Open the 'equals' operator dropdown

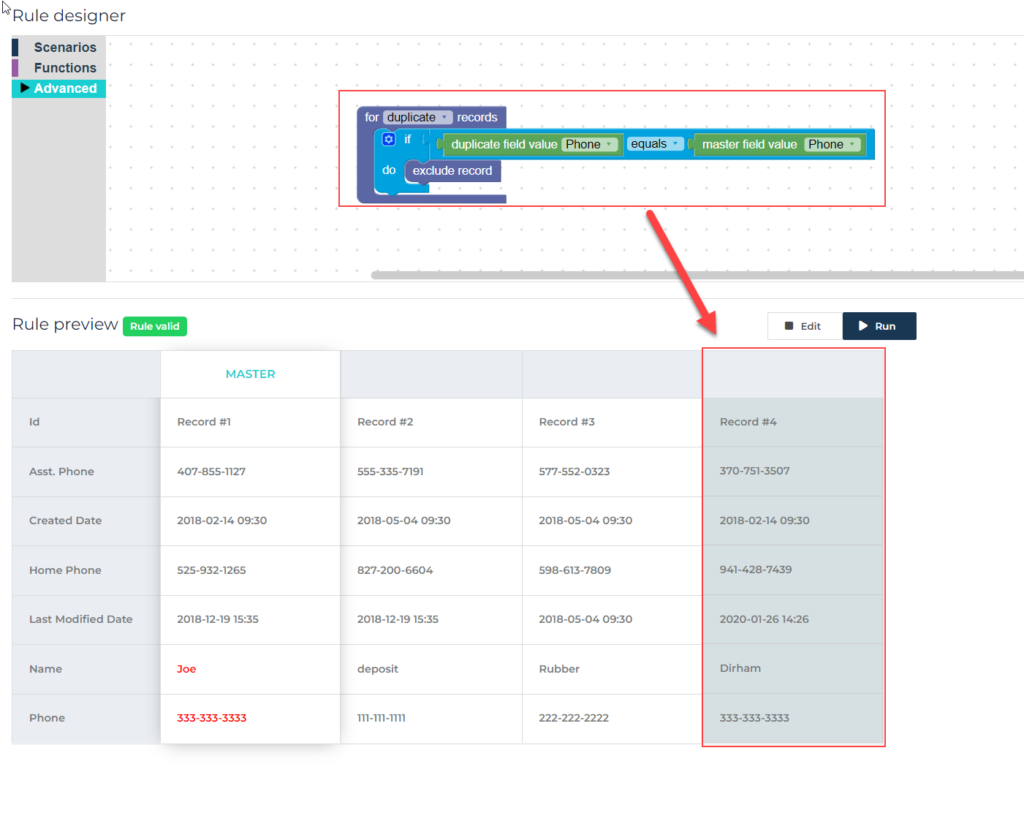[655, 144]
